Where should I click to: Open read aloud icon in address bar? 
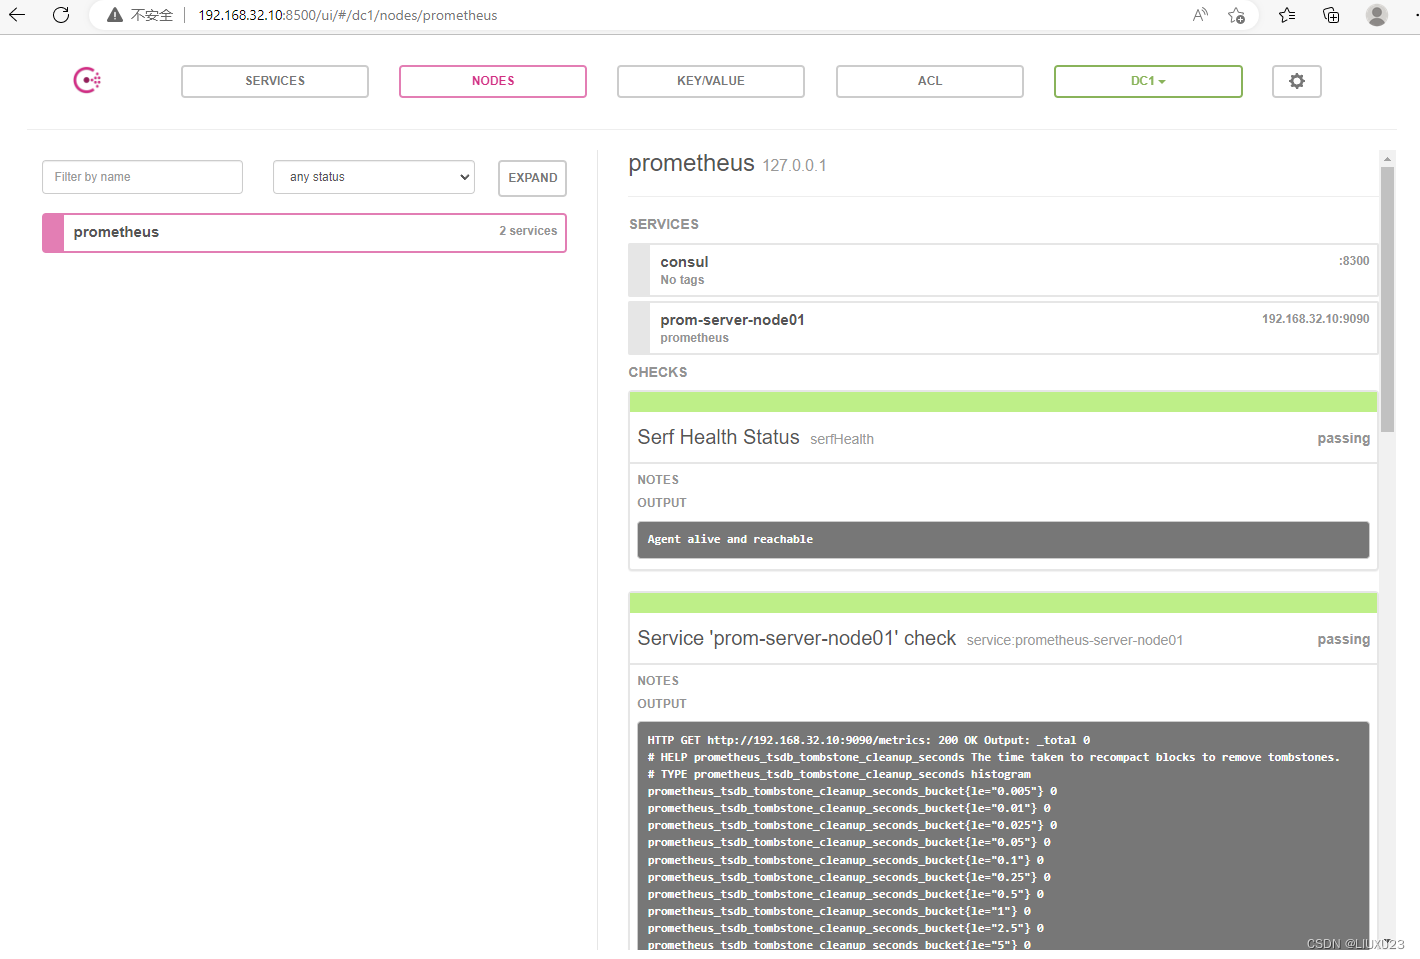pos(1200,15)
